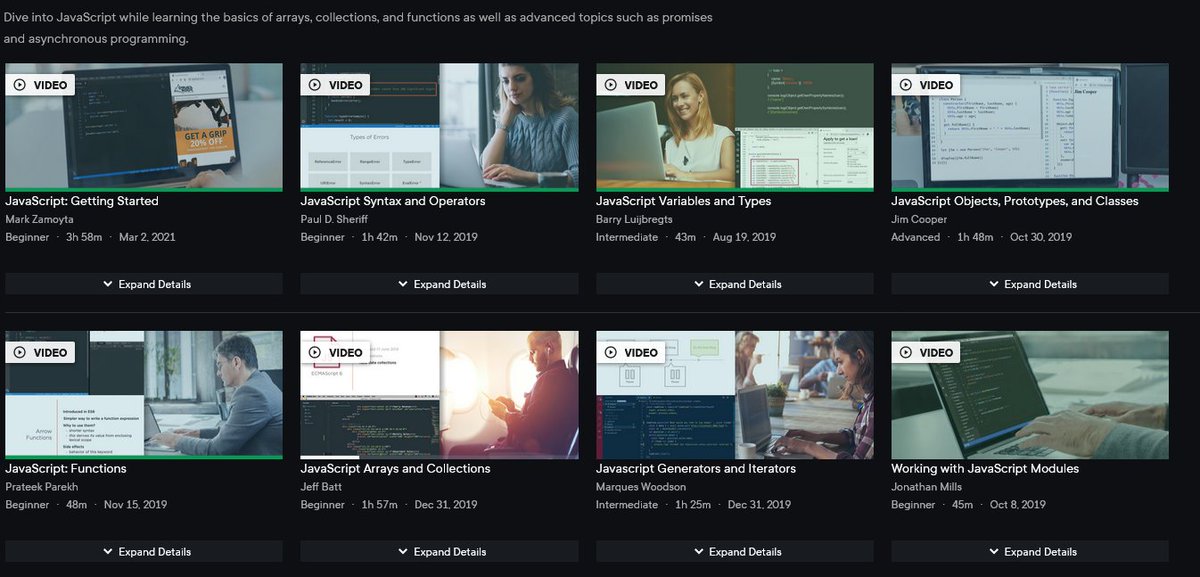The height and width of the screenshot is (577, 1200).
Task: Click thumbnail of JavaScript Arrays and Collections
Action: (439, 394)
